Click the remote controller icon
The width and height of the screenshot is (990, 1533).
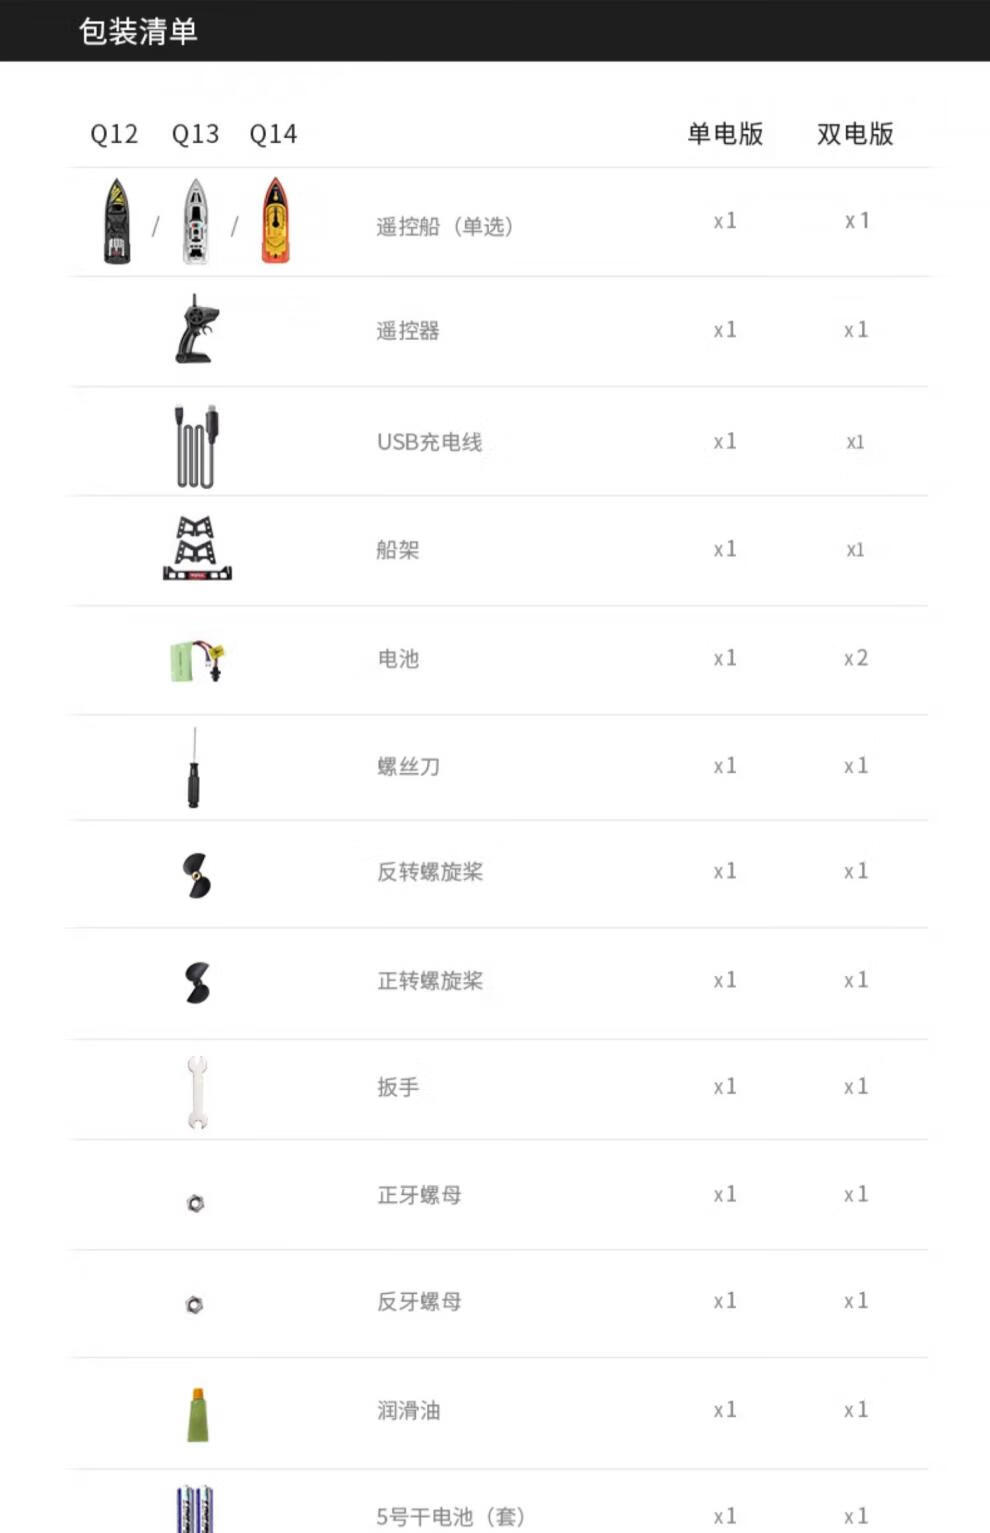(197, 329)
